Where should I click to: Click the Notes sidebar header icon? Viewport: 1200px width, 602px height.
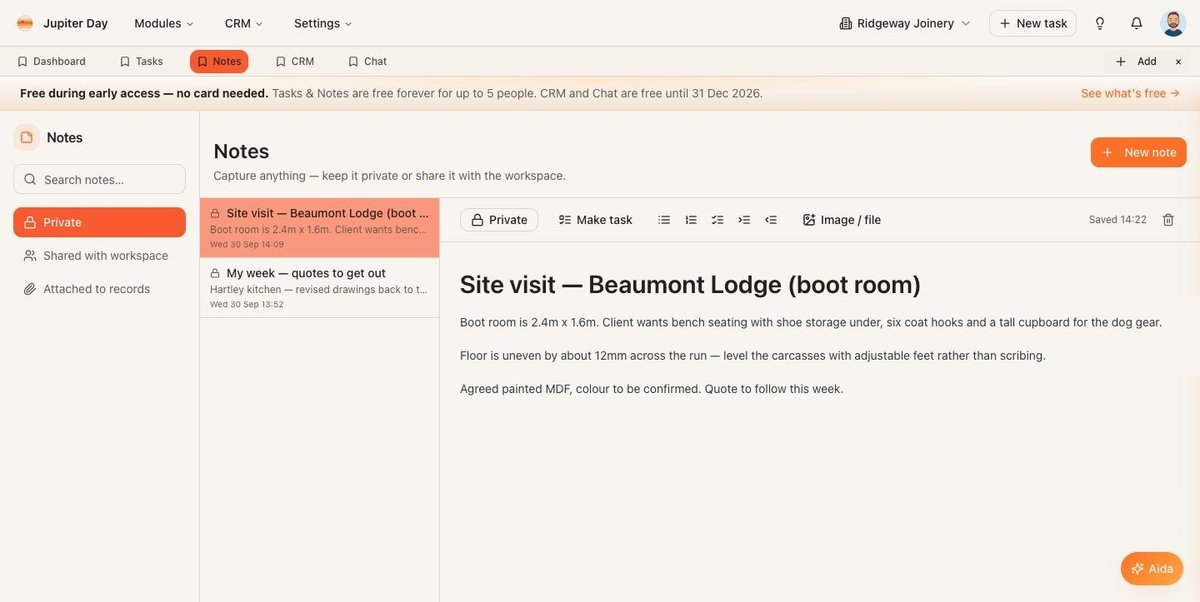(27, 138)
